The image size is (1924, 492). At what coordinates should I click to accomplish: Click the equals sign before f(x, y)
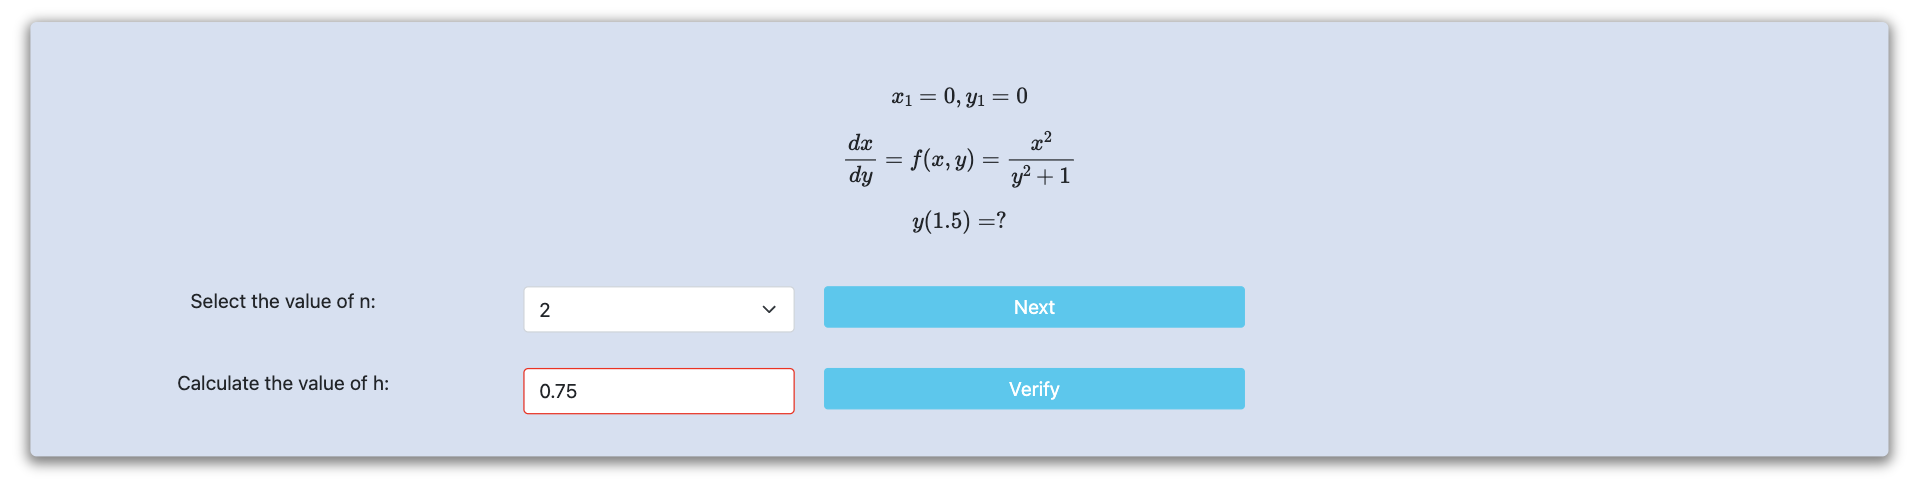893,160
